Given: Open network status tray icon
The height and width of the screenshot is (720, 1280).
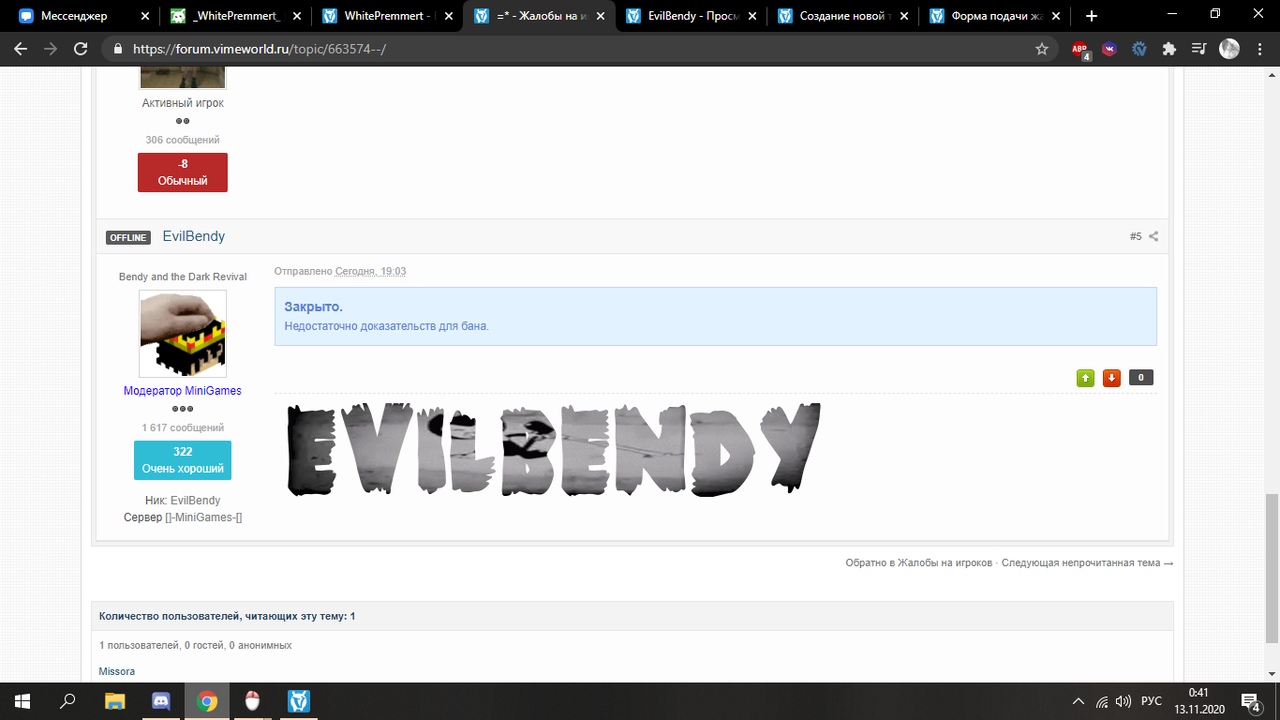Looking at the screenshot, I should pyautogui.click(x=1102, y=701).
